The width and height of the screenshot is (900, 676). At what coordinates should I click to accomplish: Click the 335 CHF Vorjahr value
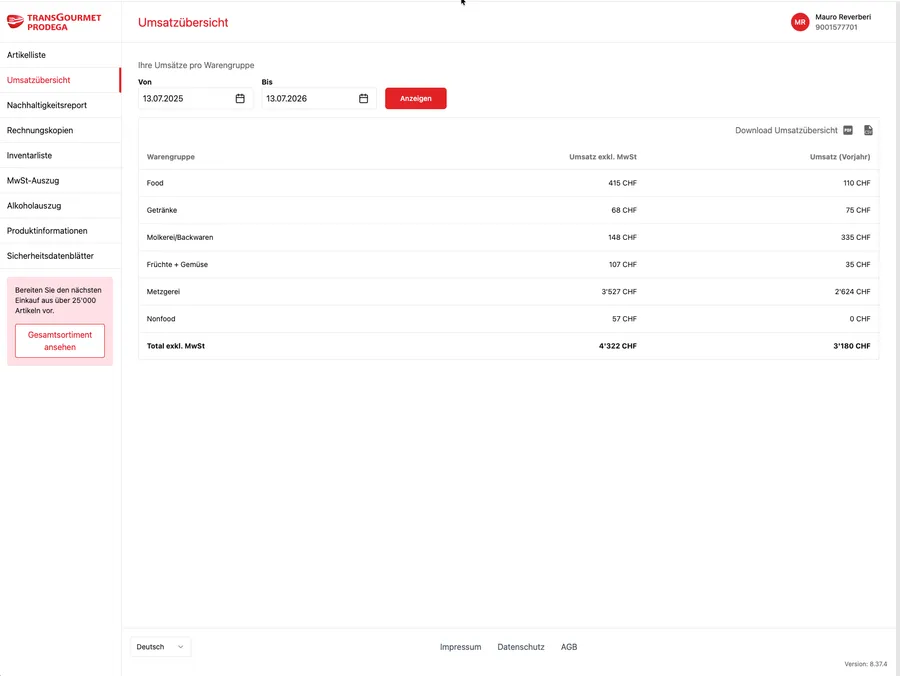coord(856,238)
